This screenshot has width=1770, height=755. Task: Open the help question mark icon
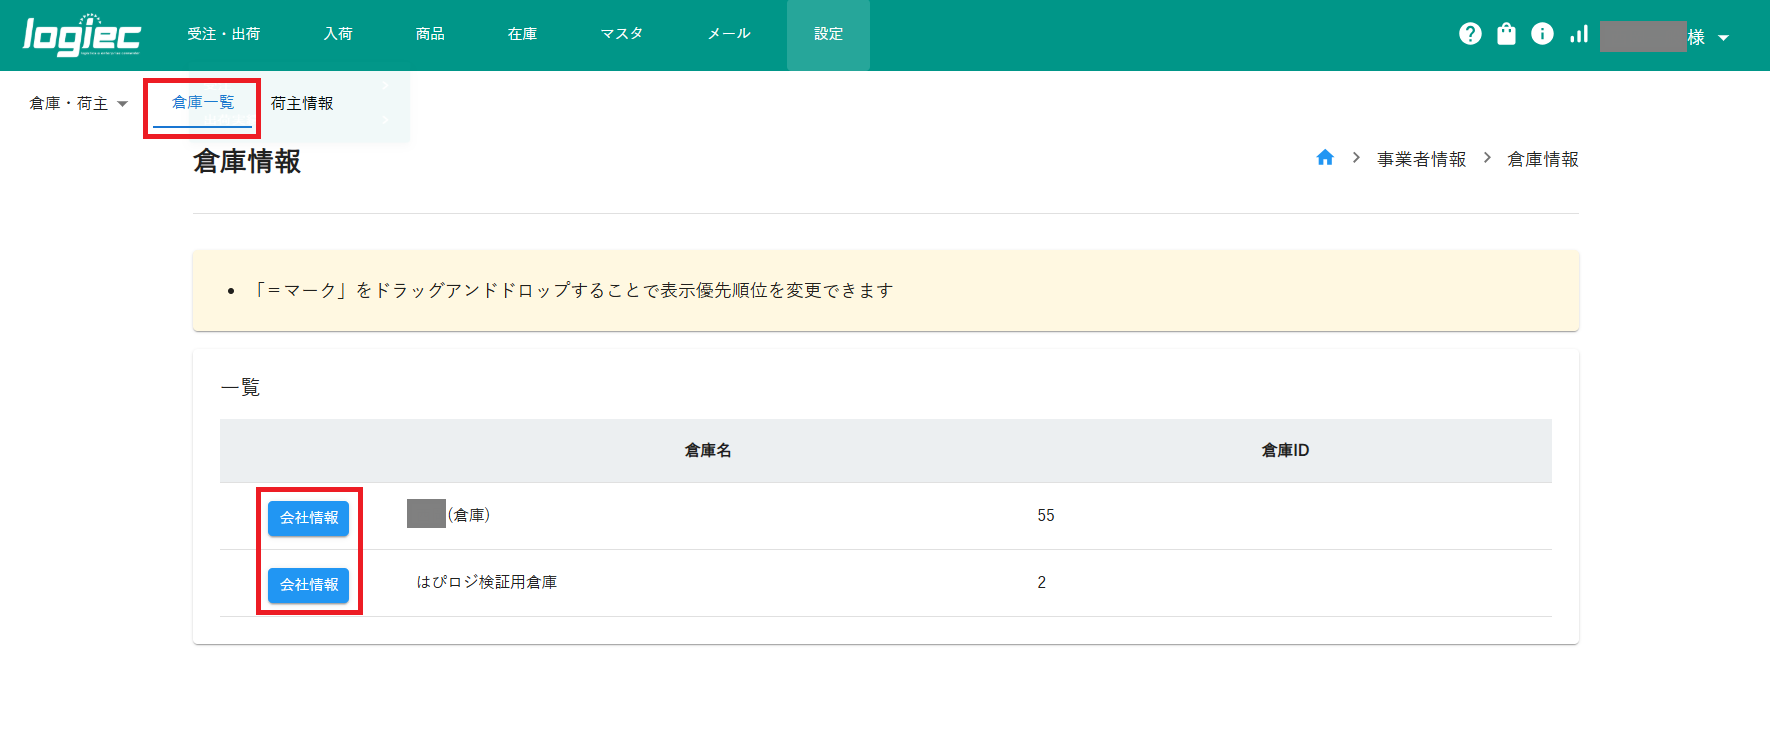tap(1470, 34)
